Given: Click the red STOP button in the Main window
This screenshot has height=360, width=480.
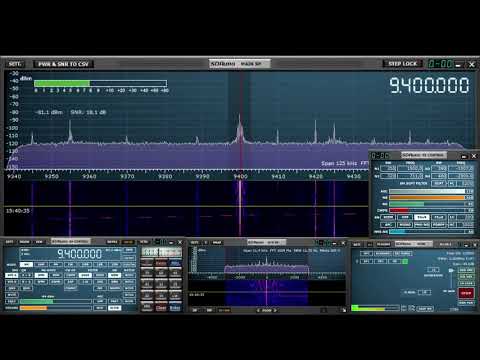Looking at the screenshot, I should click(x=466, y=293).
